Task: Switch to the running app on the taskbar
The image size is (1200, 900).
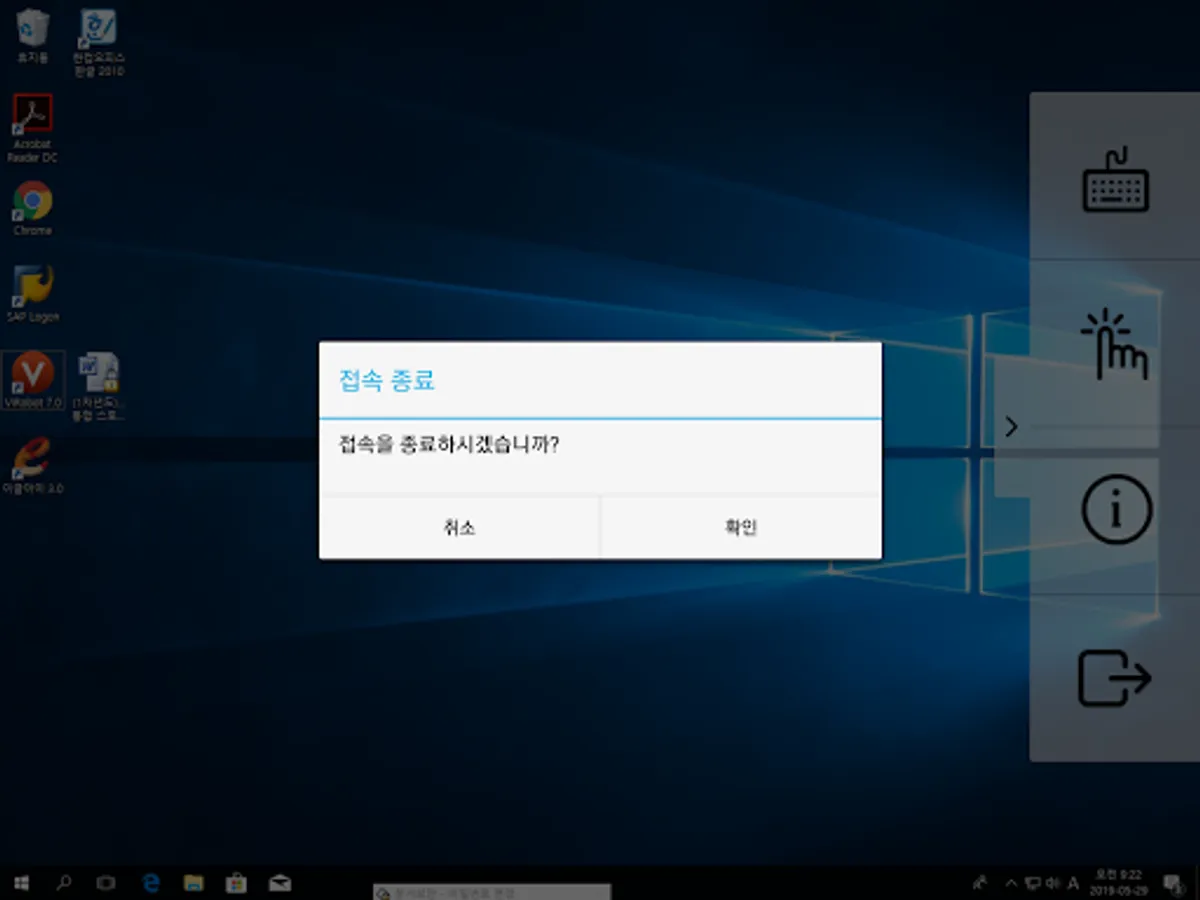Action: coord(492,891)
